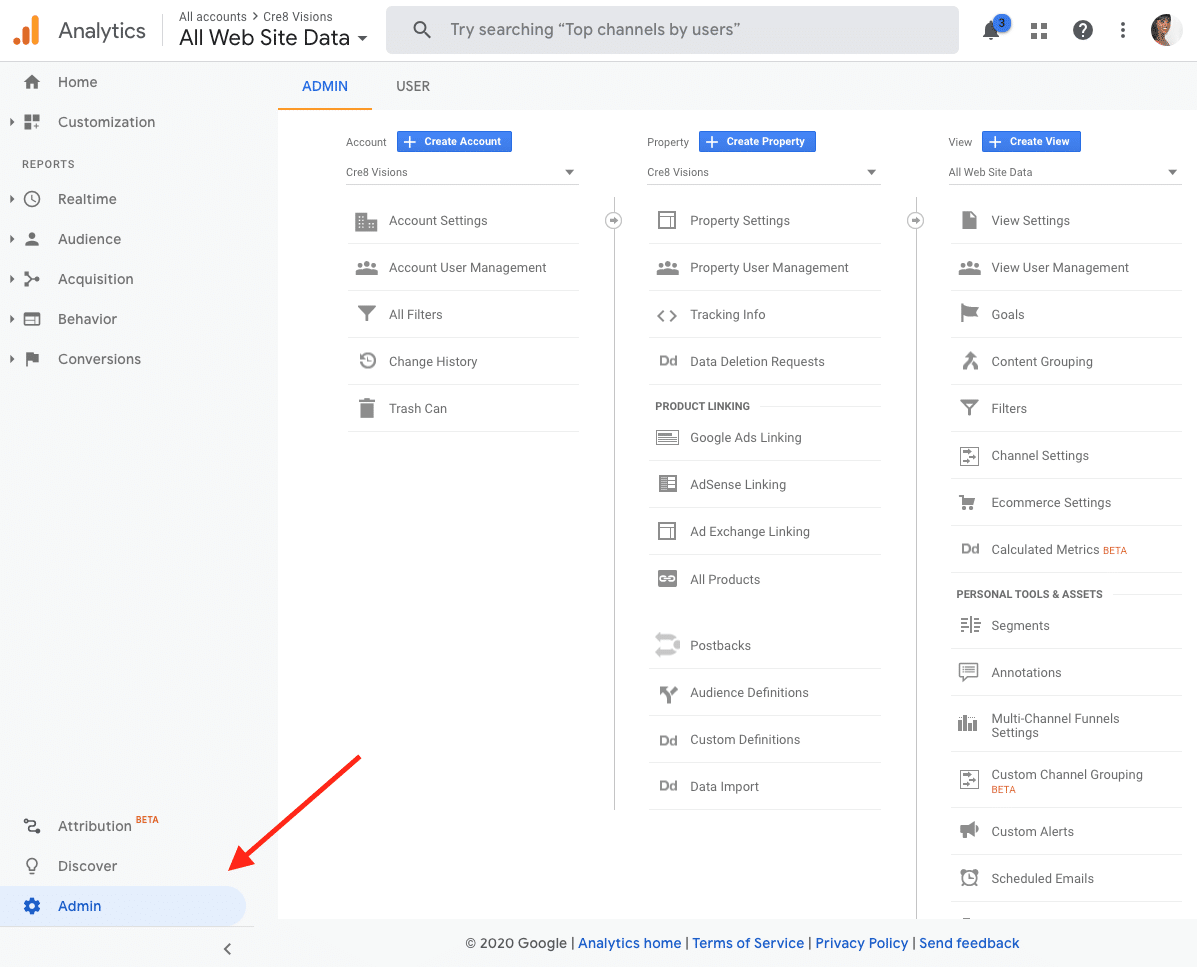Click the Home house icon
Screen dimensions: 1197x967
coord(32,82)
